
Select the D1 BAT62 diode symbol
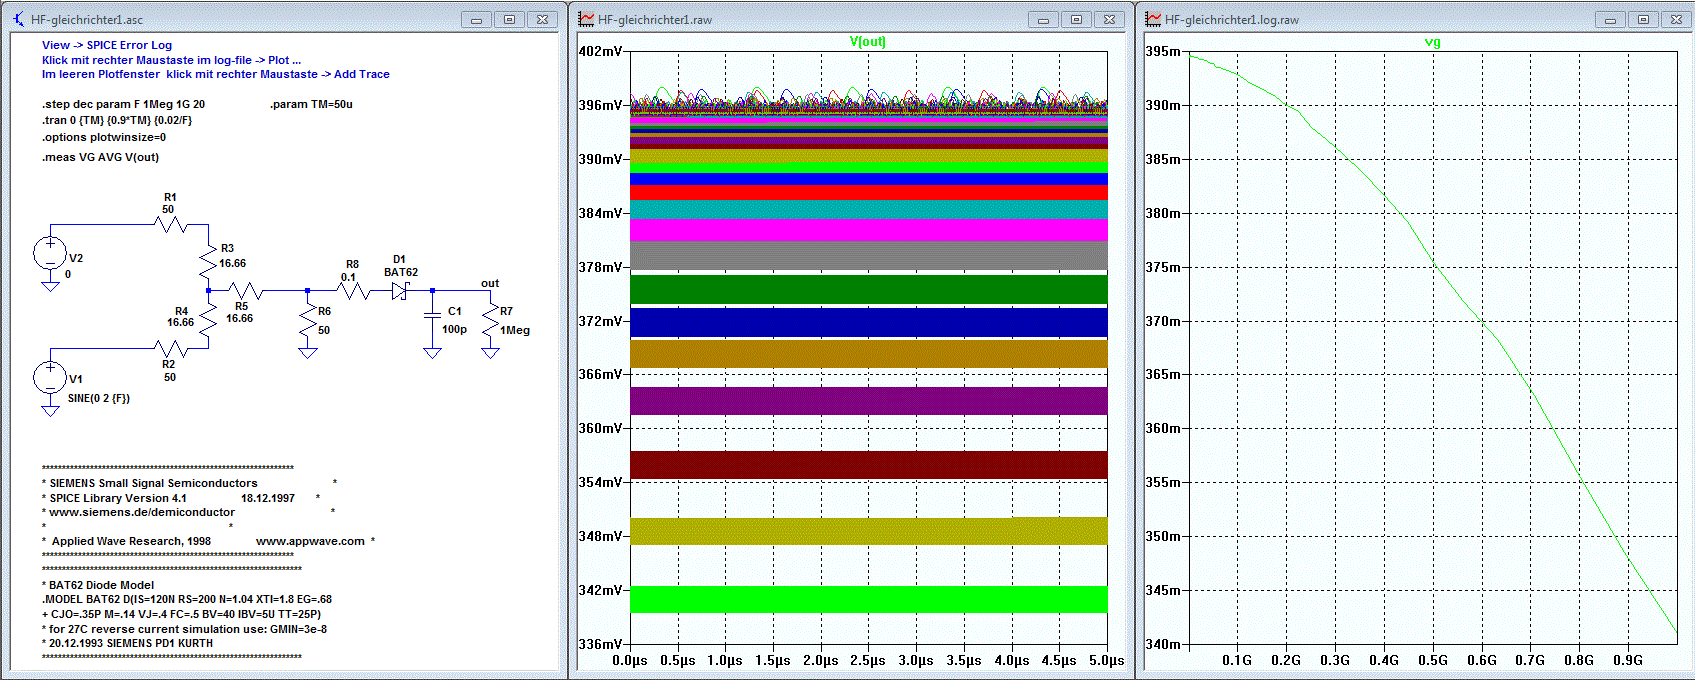point(400,291)
